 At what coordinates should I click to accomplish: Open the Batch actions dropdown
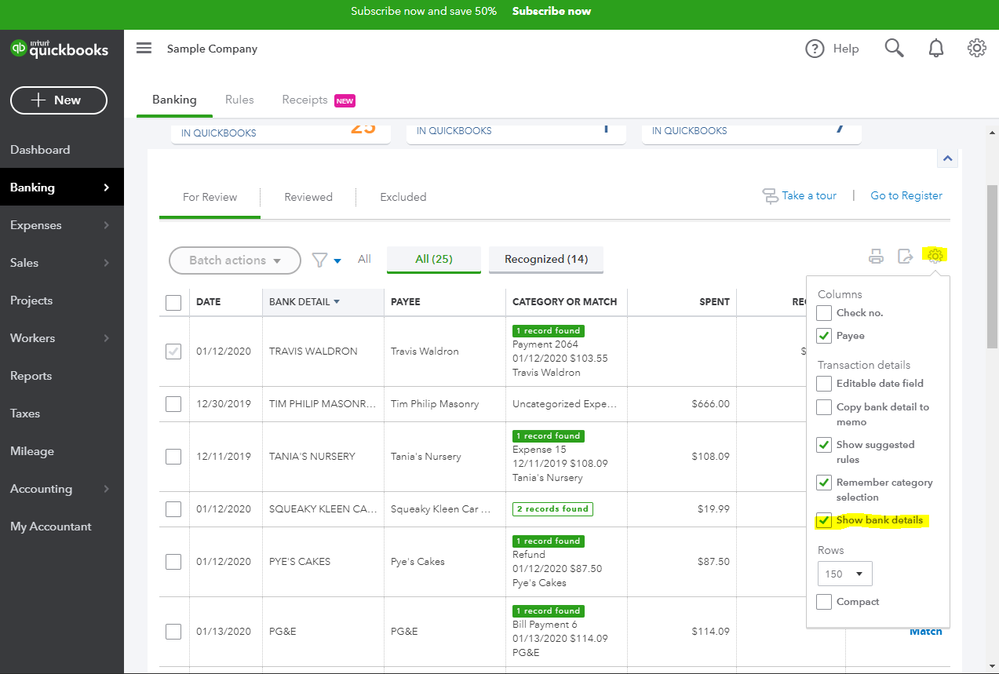[234, 261]
